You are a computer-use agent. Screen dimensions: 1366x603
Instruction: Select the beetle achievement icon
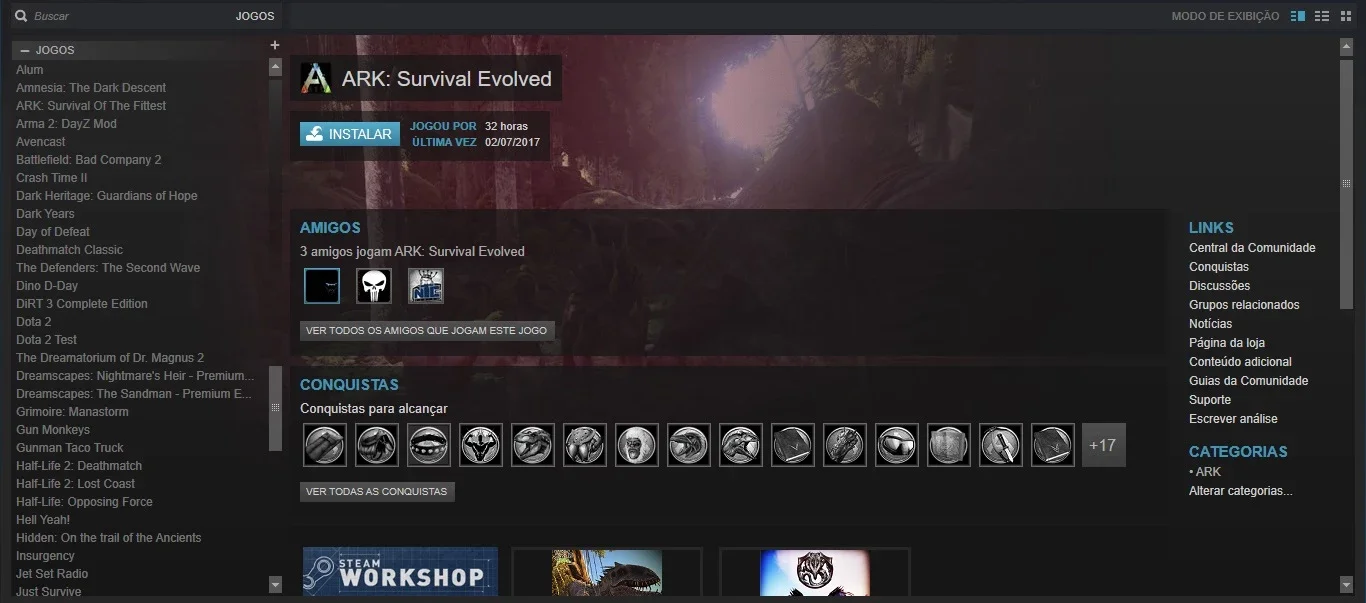585,445
